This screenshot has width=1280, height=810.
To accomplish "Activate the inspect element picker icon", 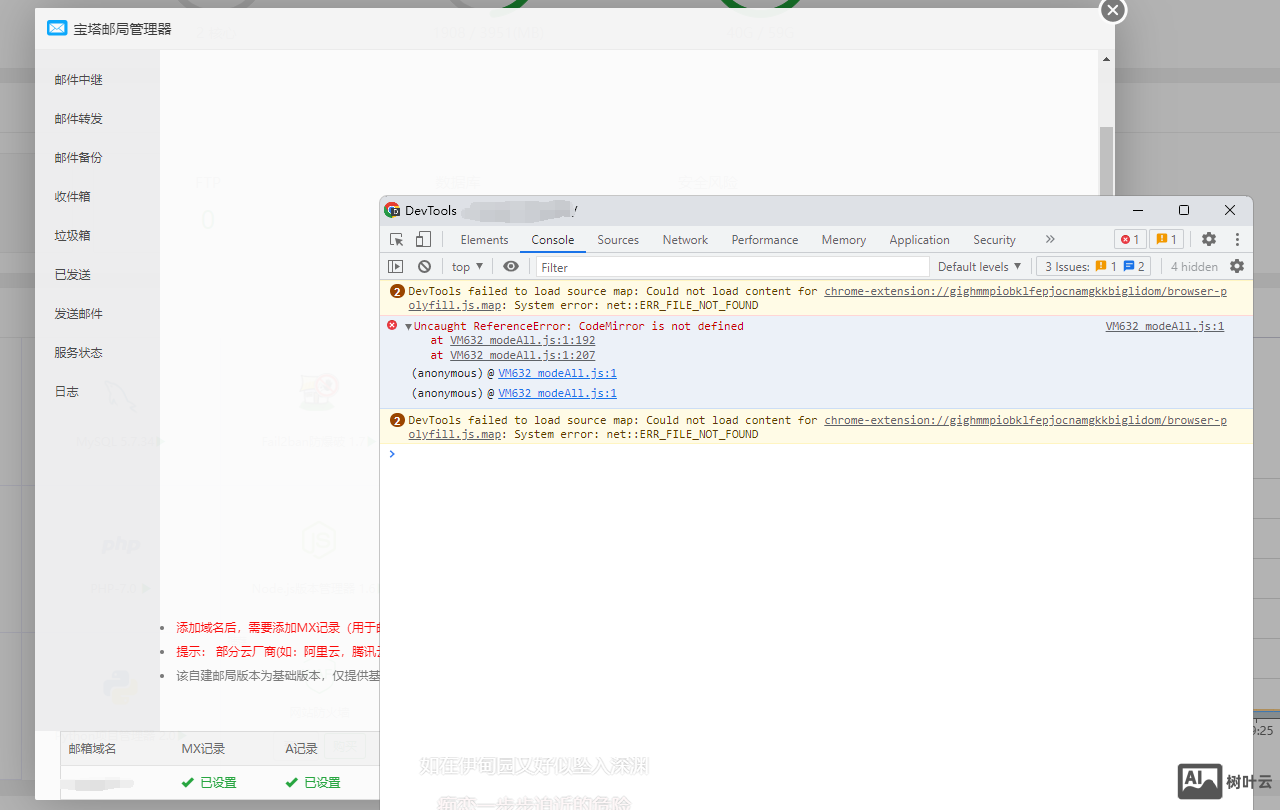I will point(397,240).
